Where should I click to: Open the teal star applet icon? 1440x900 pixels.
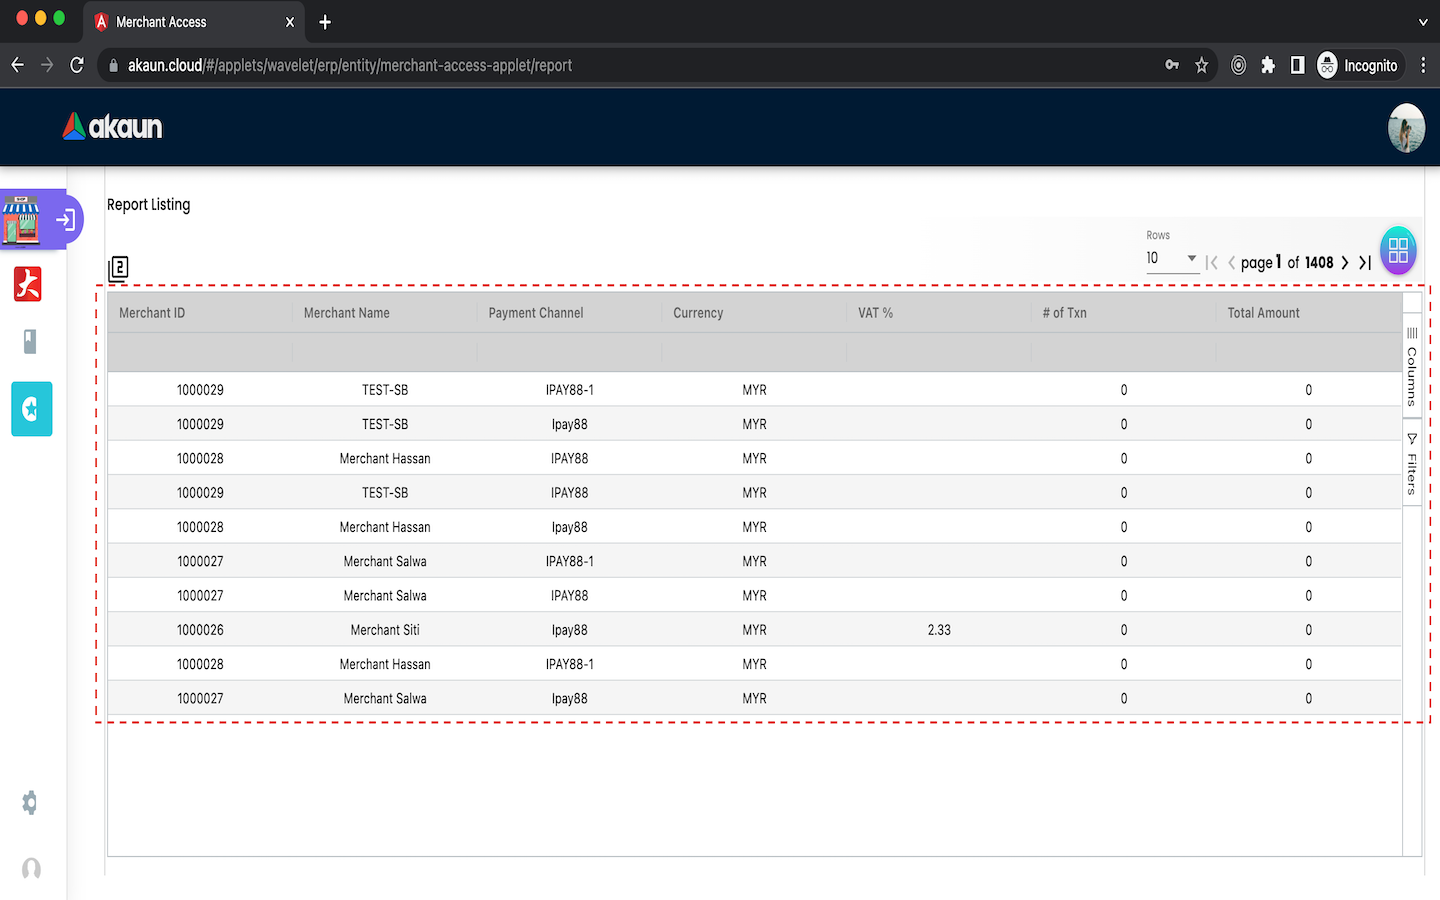(31, 409)
